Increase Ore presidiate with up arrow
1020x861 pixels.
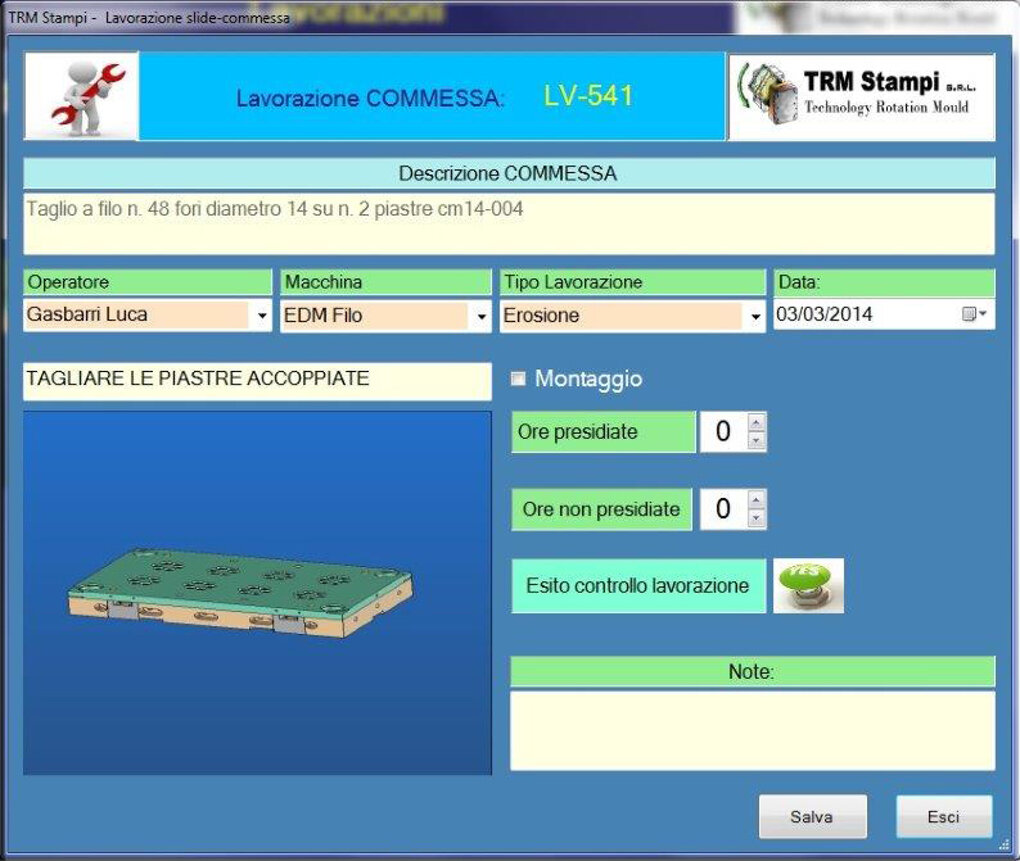point(756,423)
